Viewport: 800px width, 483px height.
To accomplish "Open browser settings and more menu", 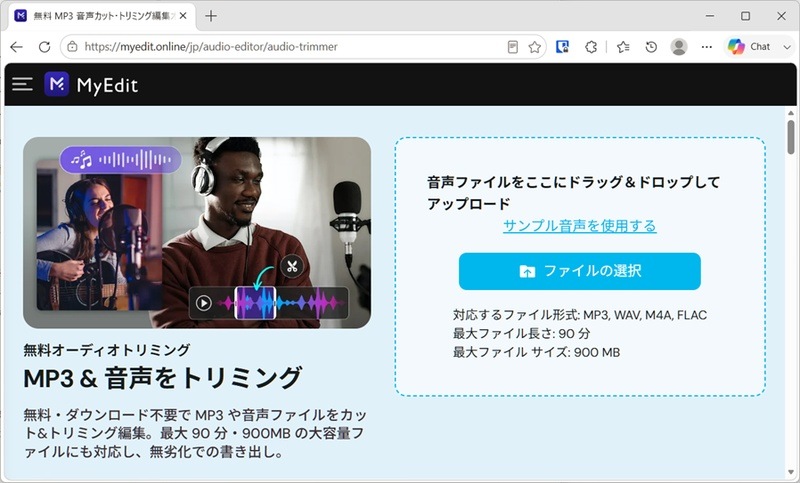I will click(x=707, y=47).
